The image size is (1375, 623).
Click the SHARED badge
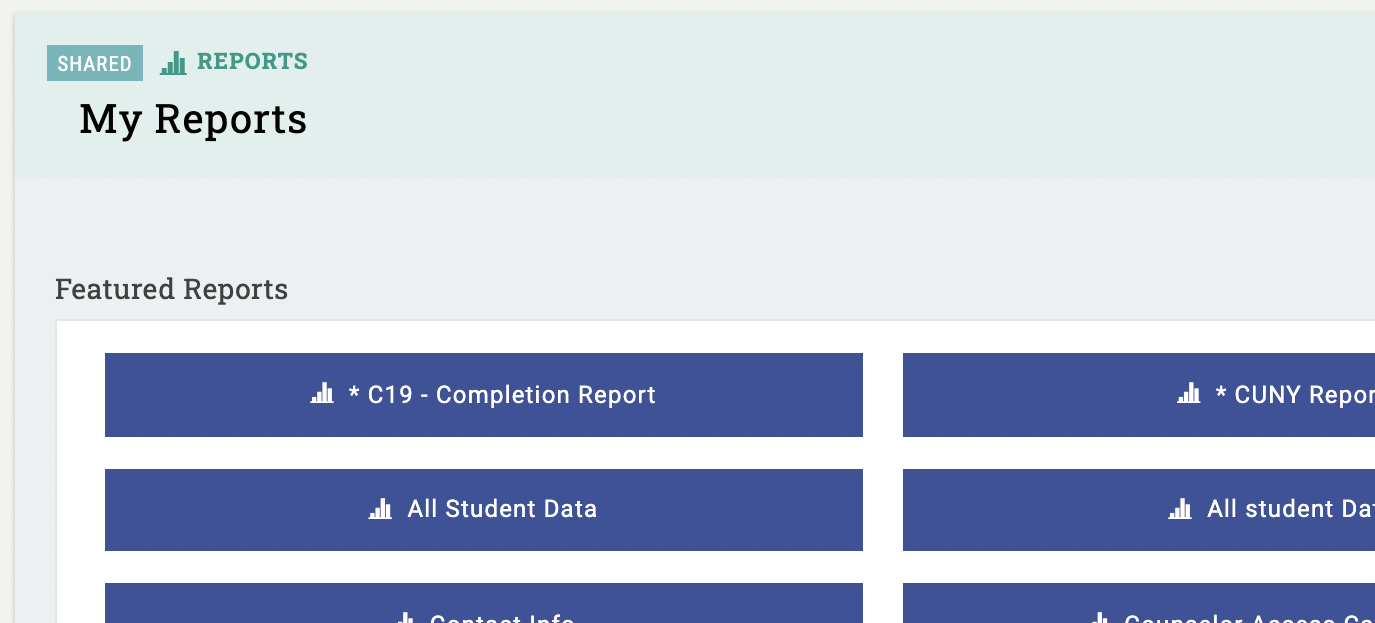coord(95,63)
